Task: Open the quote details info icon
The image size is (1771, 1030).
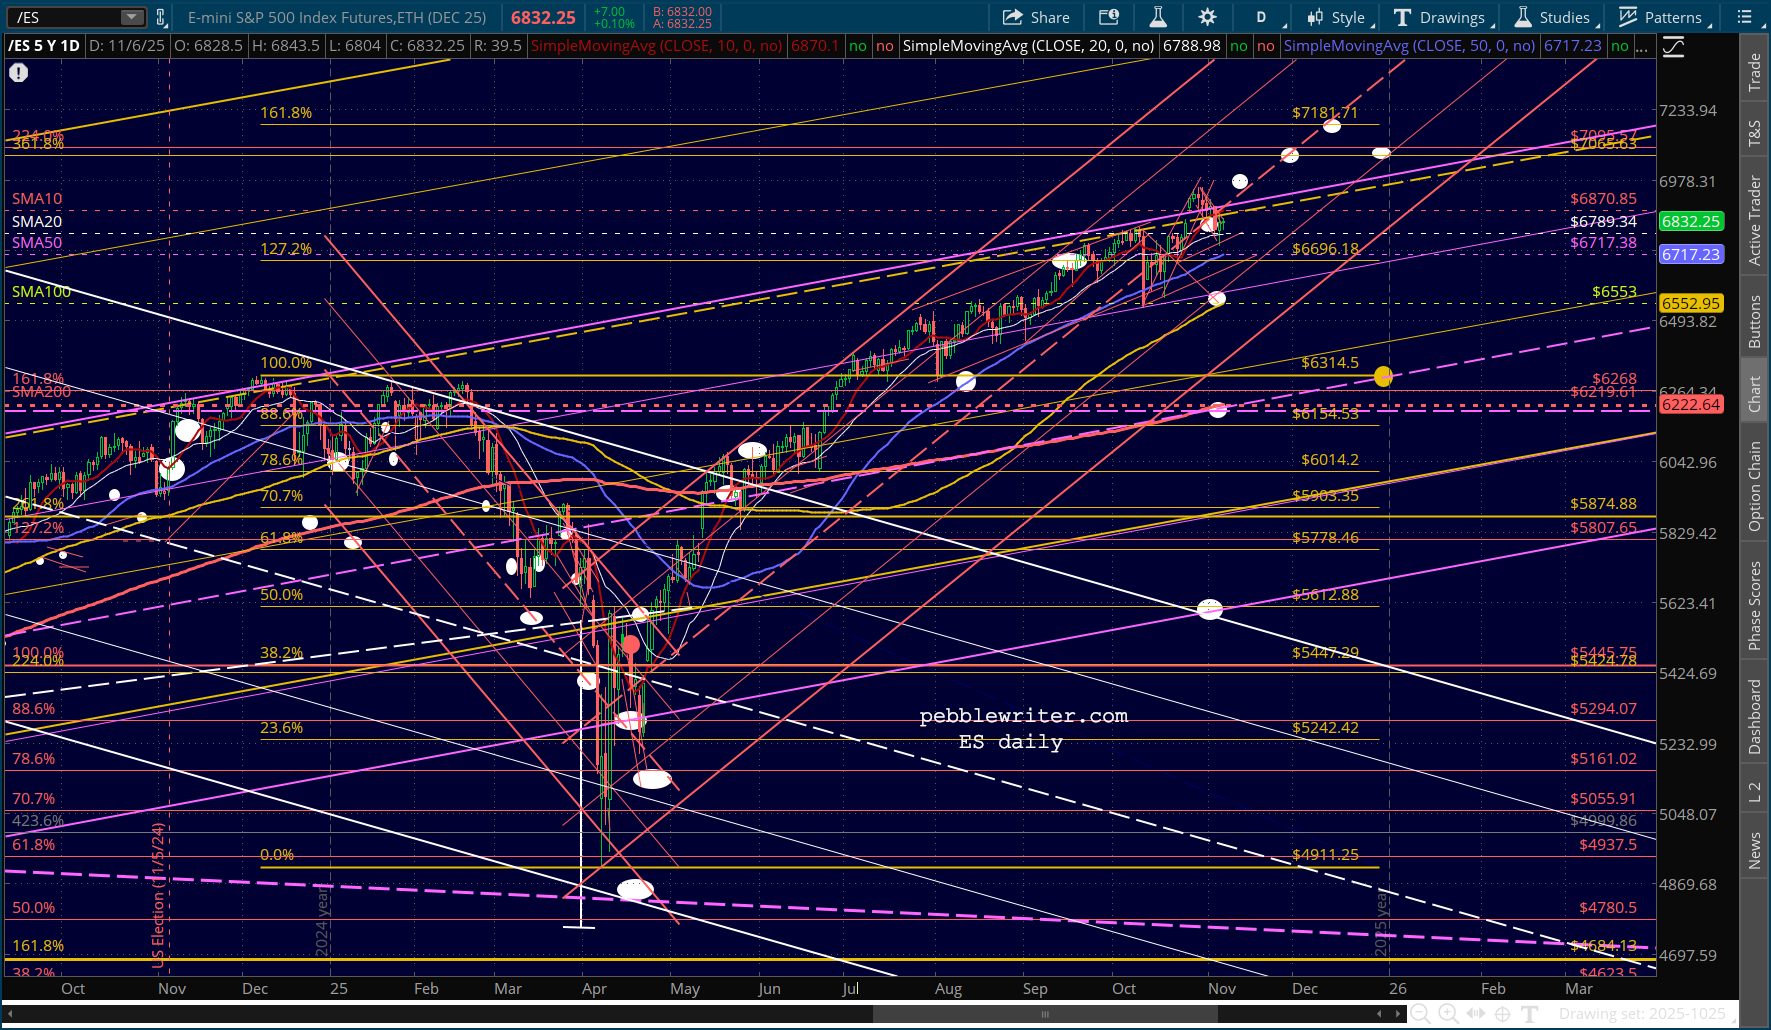Action: click(1108, 17)
